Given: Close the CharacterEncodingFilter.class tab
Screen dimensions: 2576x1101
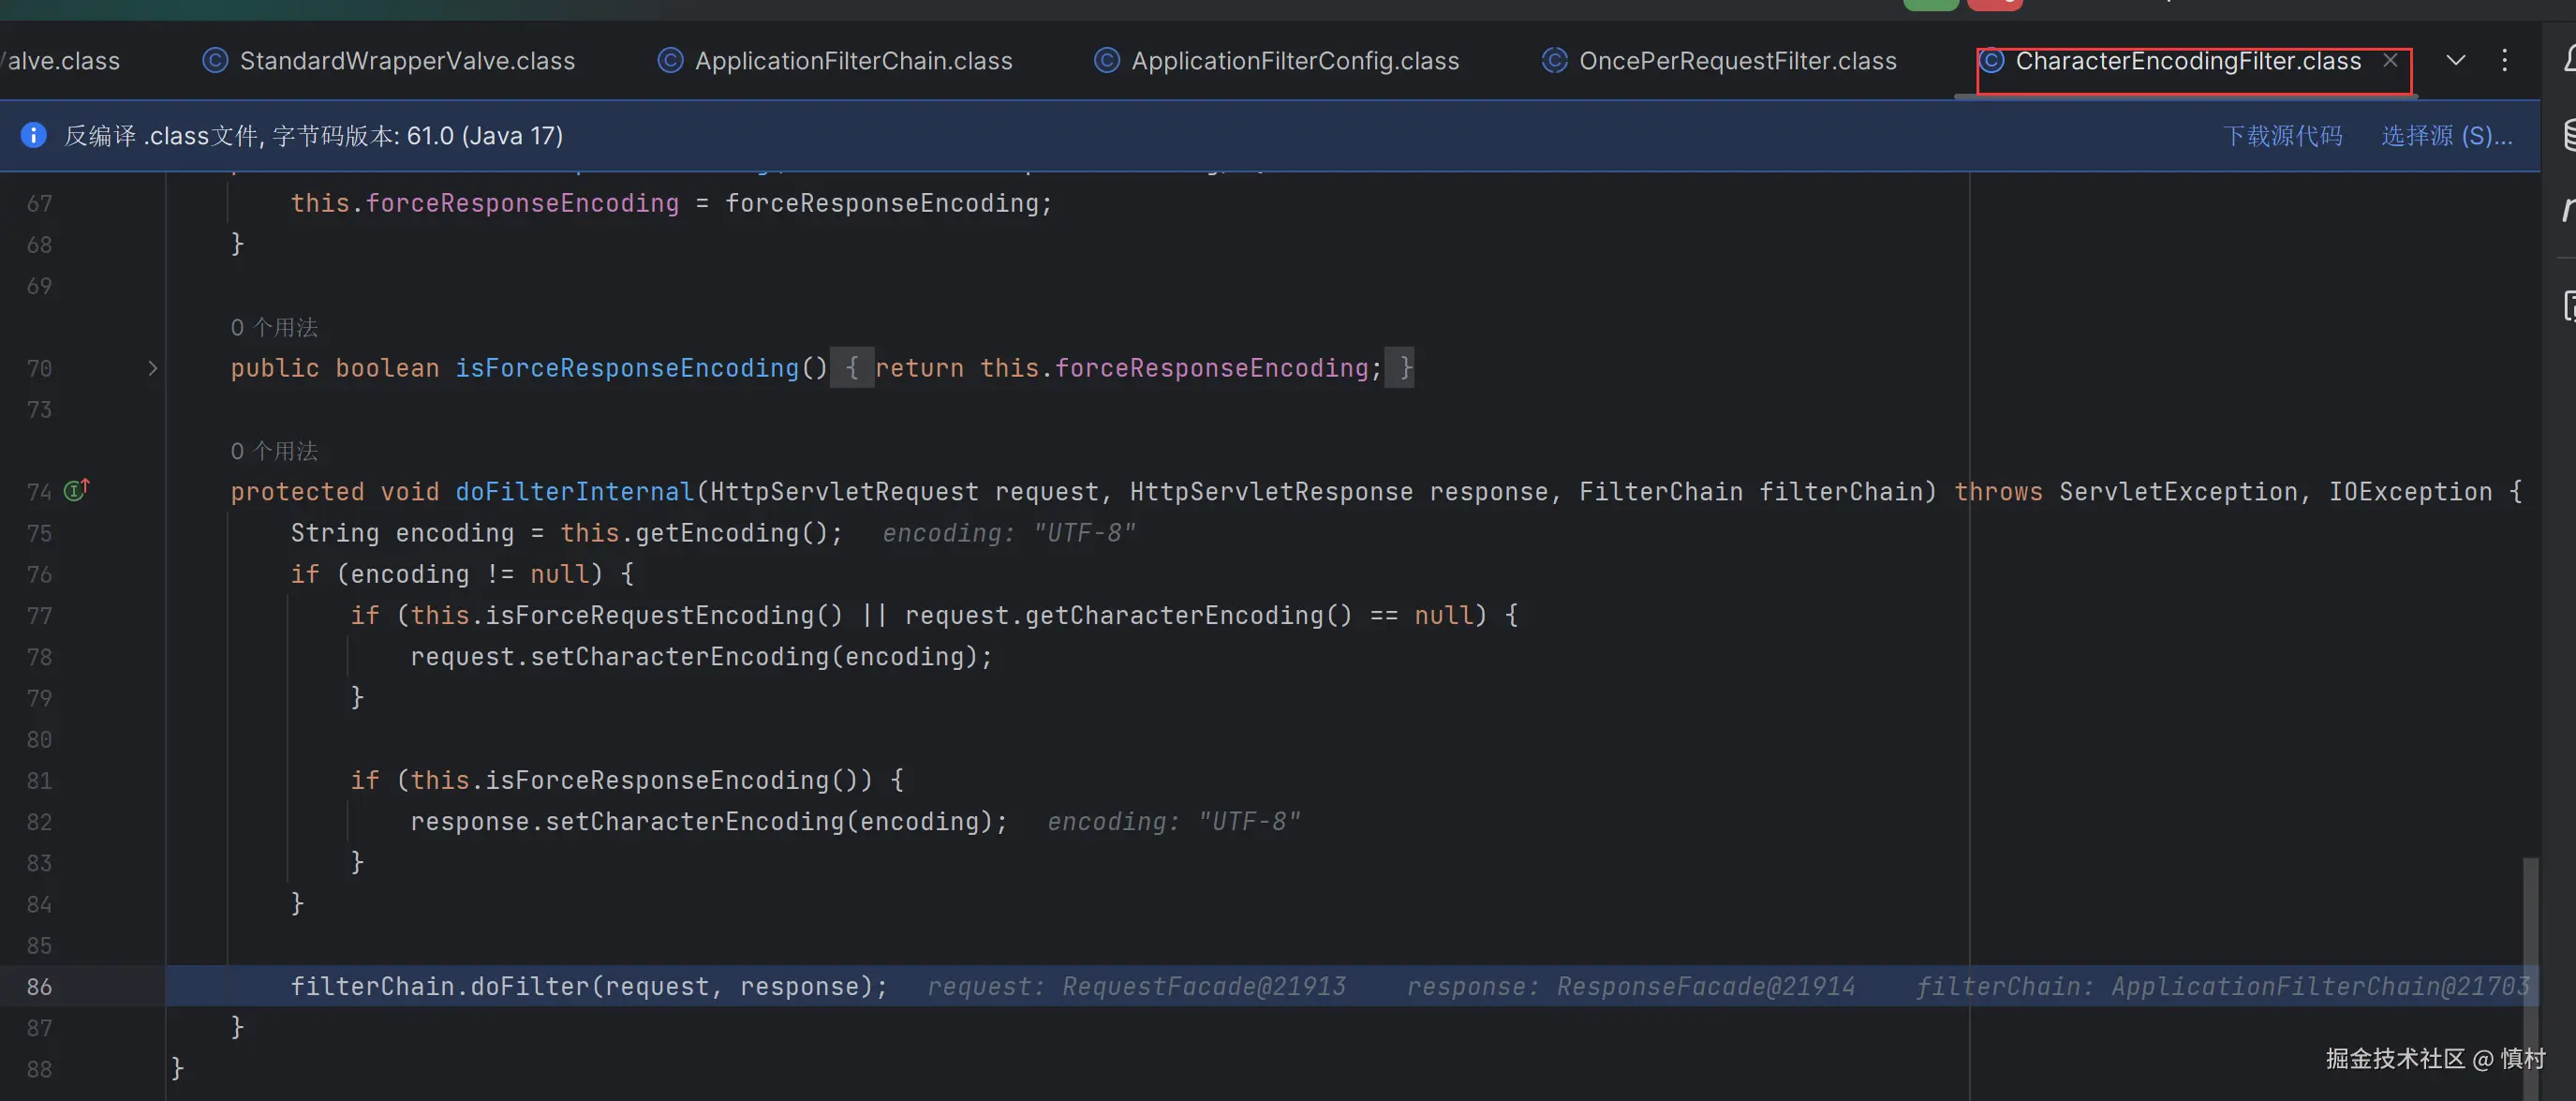Looking at the screenshot, I should [x=2390, y=60].
